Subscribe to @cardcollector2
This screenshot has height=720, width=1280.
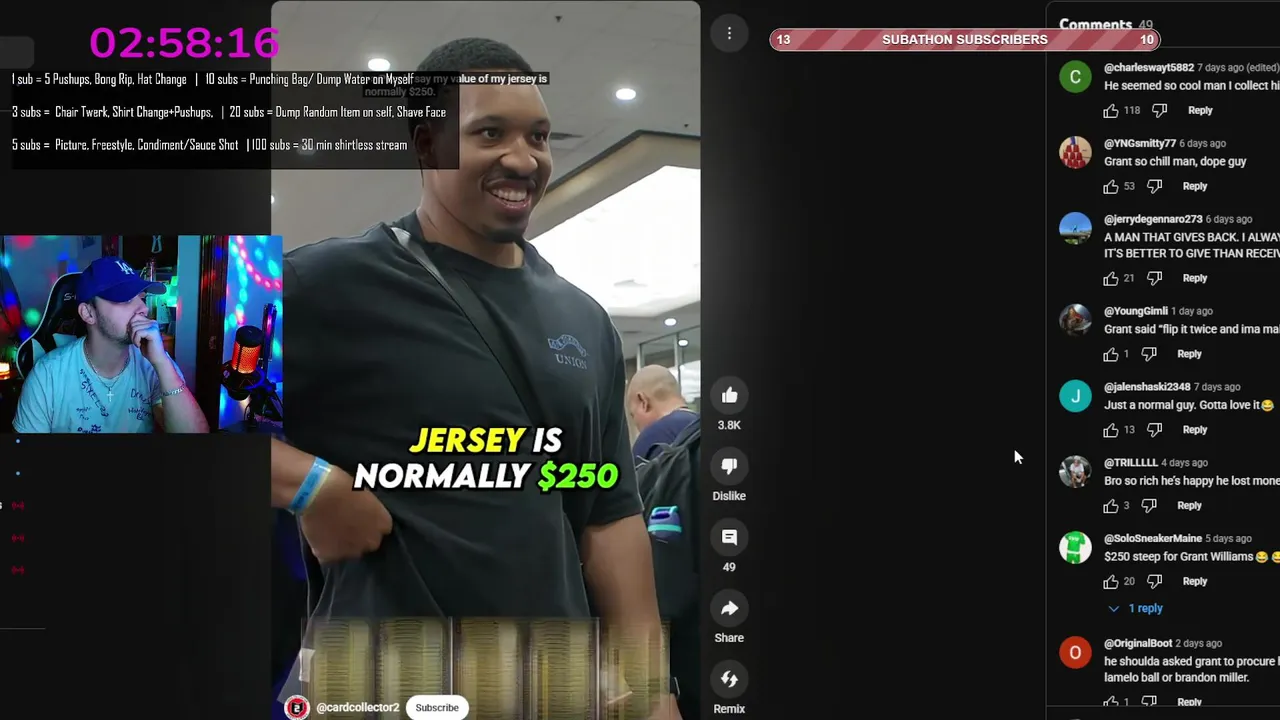pyautogui.click(x=437, y=708)
